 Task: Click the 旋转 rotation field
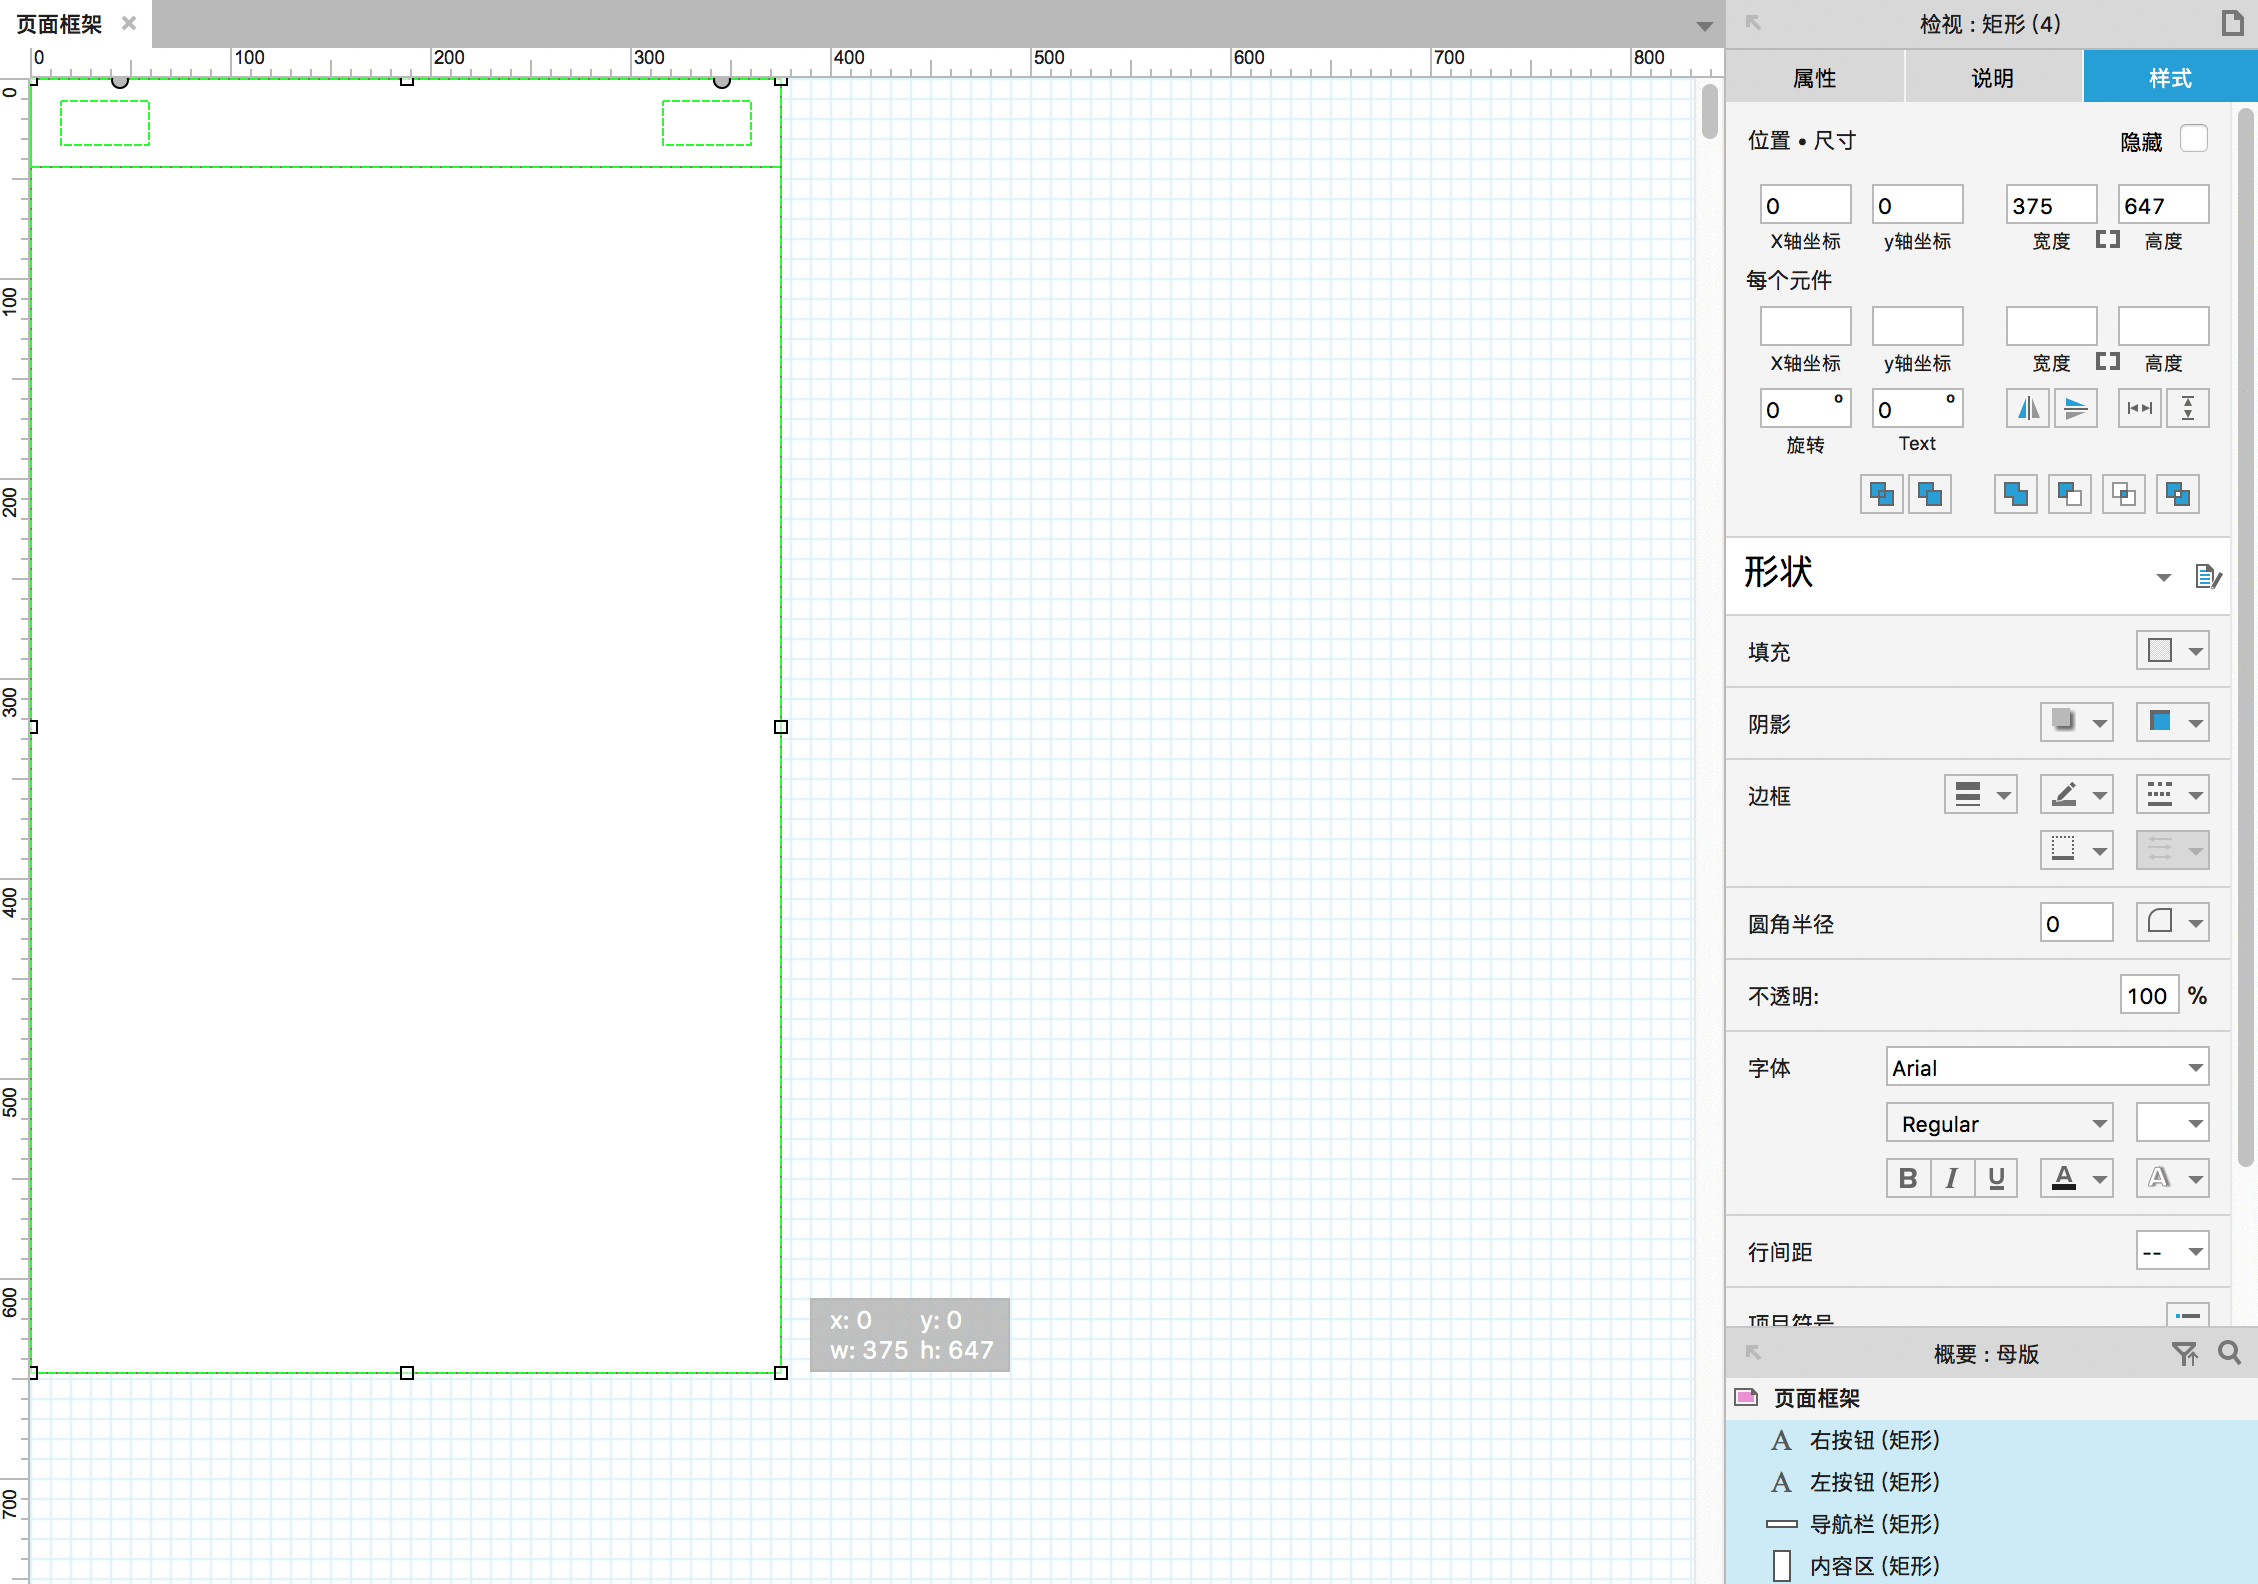(1806, 408)
